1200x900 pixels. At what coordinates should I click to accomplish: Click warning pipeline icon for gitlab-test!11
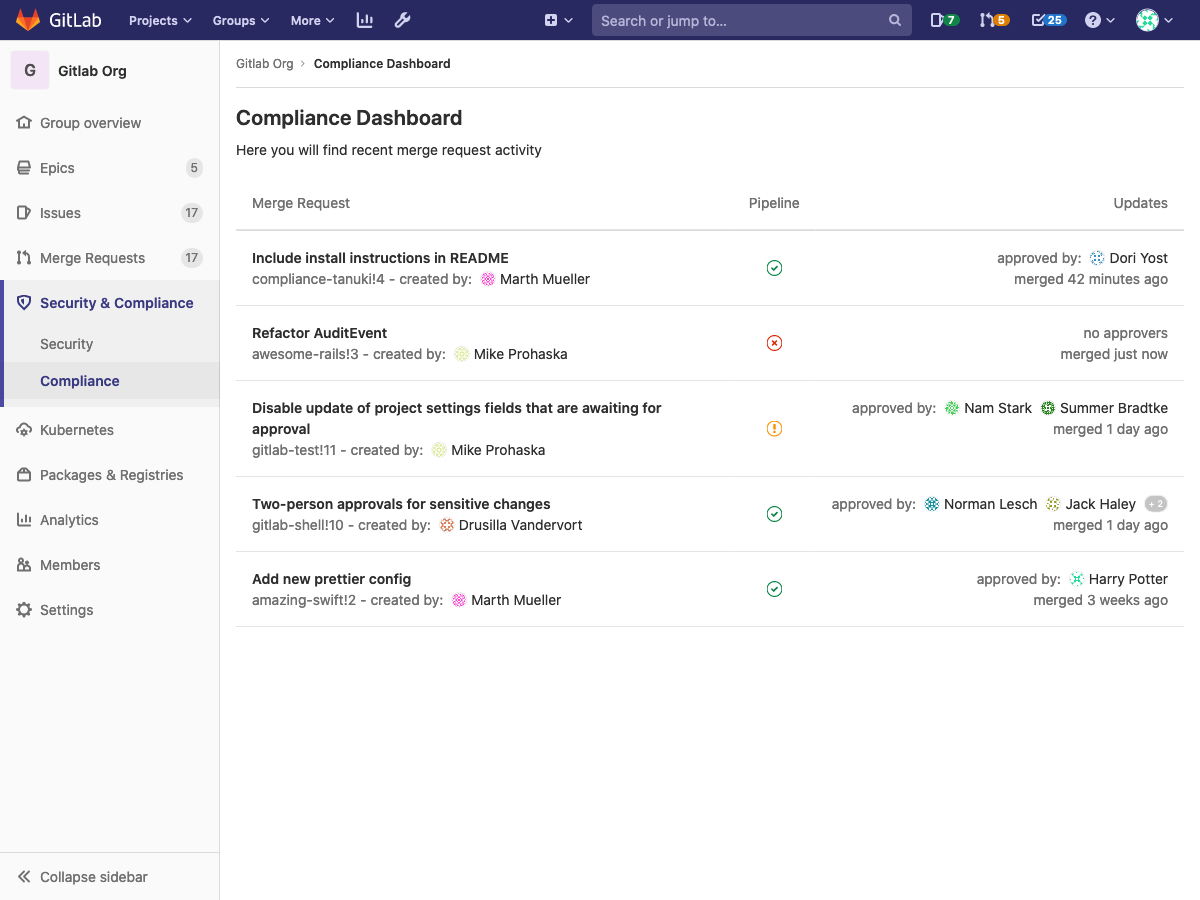tap(774, 429)
